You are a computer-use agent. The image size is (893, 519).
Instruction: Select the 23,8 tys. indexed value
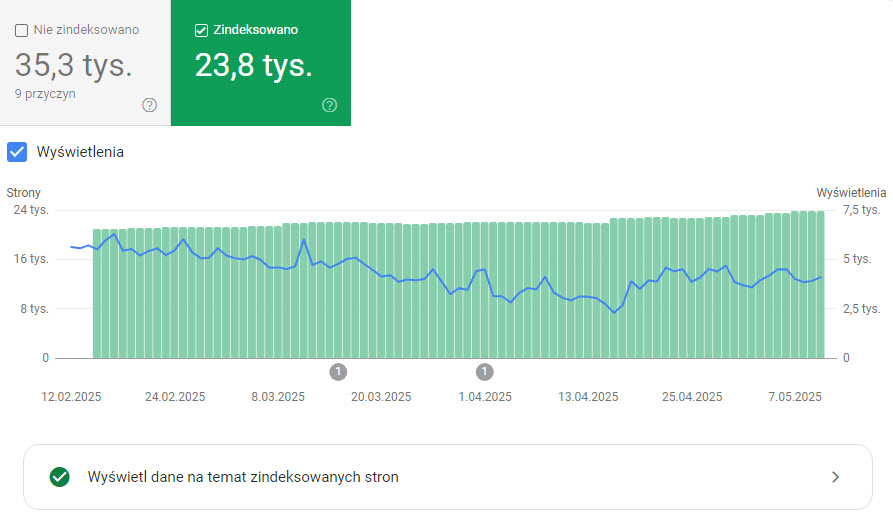click(253, 66)
